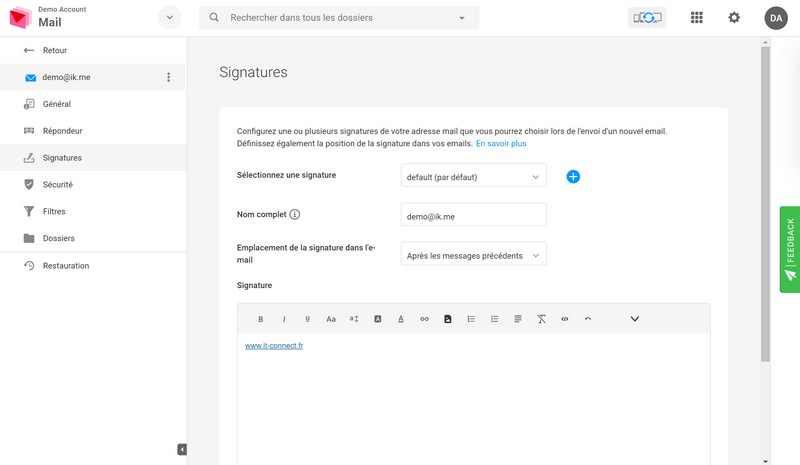Expand more editor toolbar options chevron
Screen dimensions: 800x465
tap(635, 319)
